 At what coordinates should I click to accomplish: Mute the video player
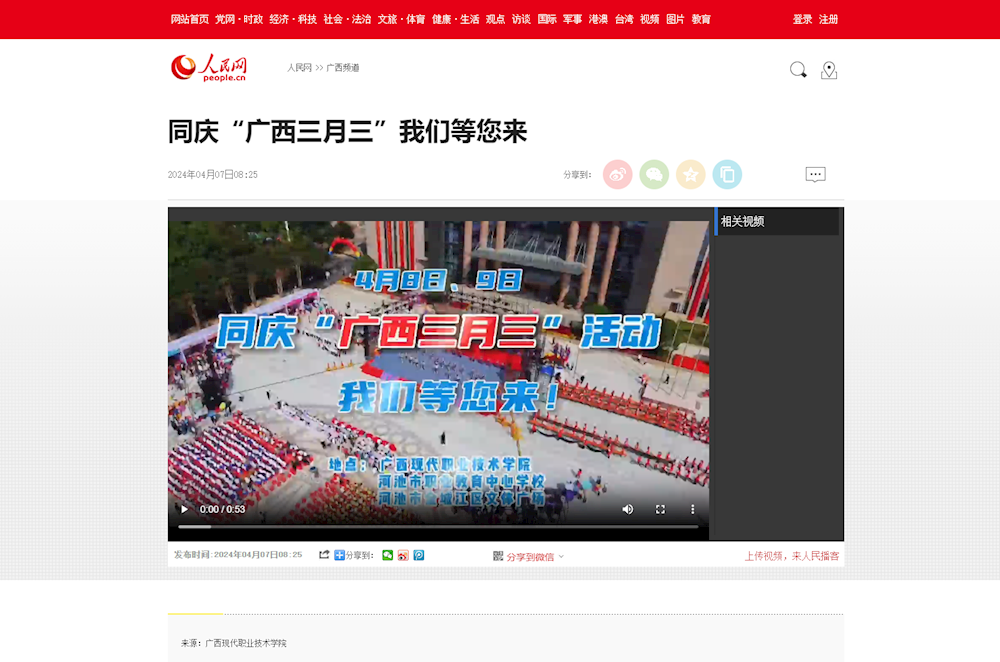pos(628,509)
